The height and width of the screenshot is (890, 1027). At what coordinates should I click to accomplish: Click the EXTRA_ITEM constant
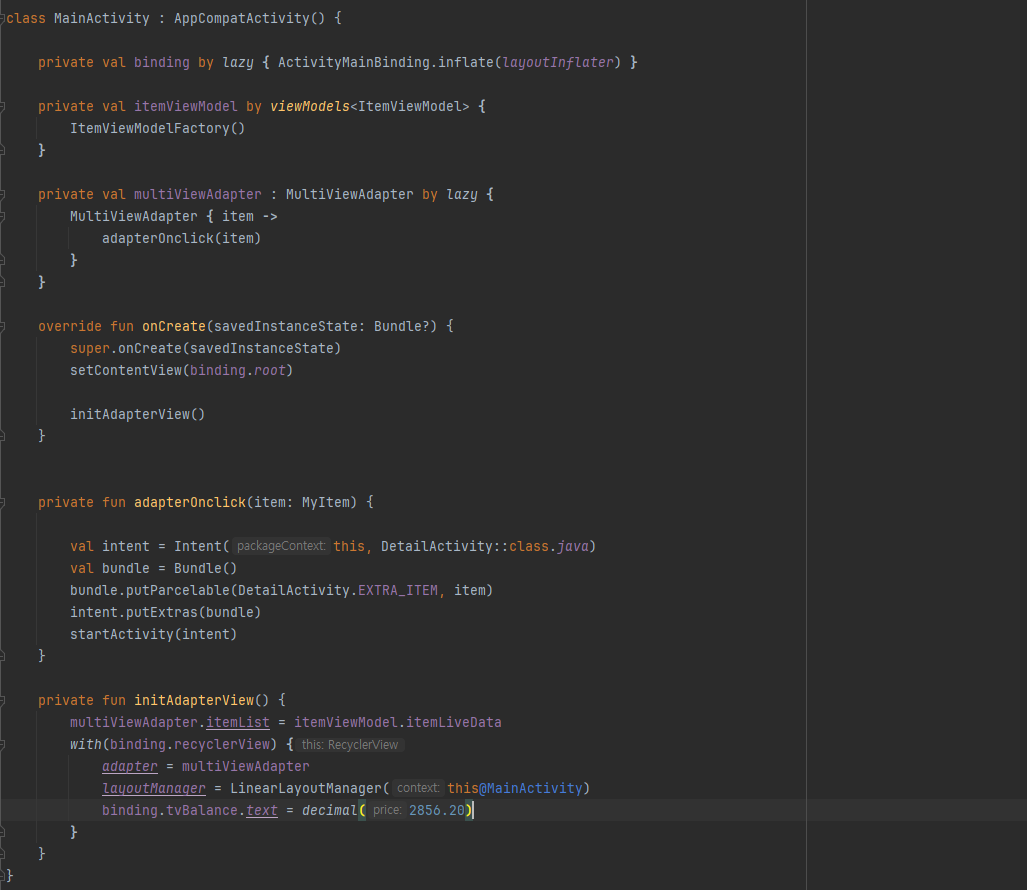(x=398, y=590)
